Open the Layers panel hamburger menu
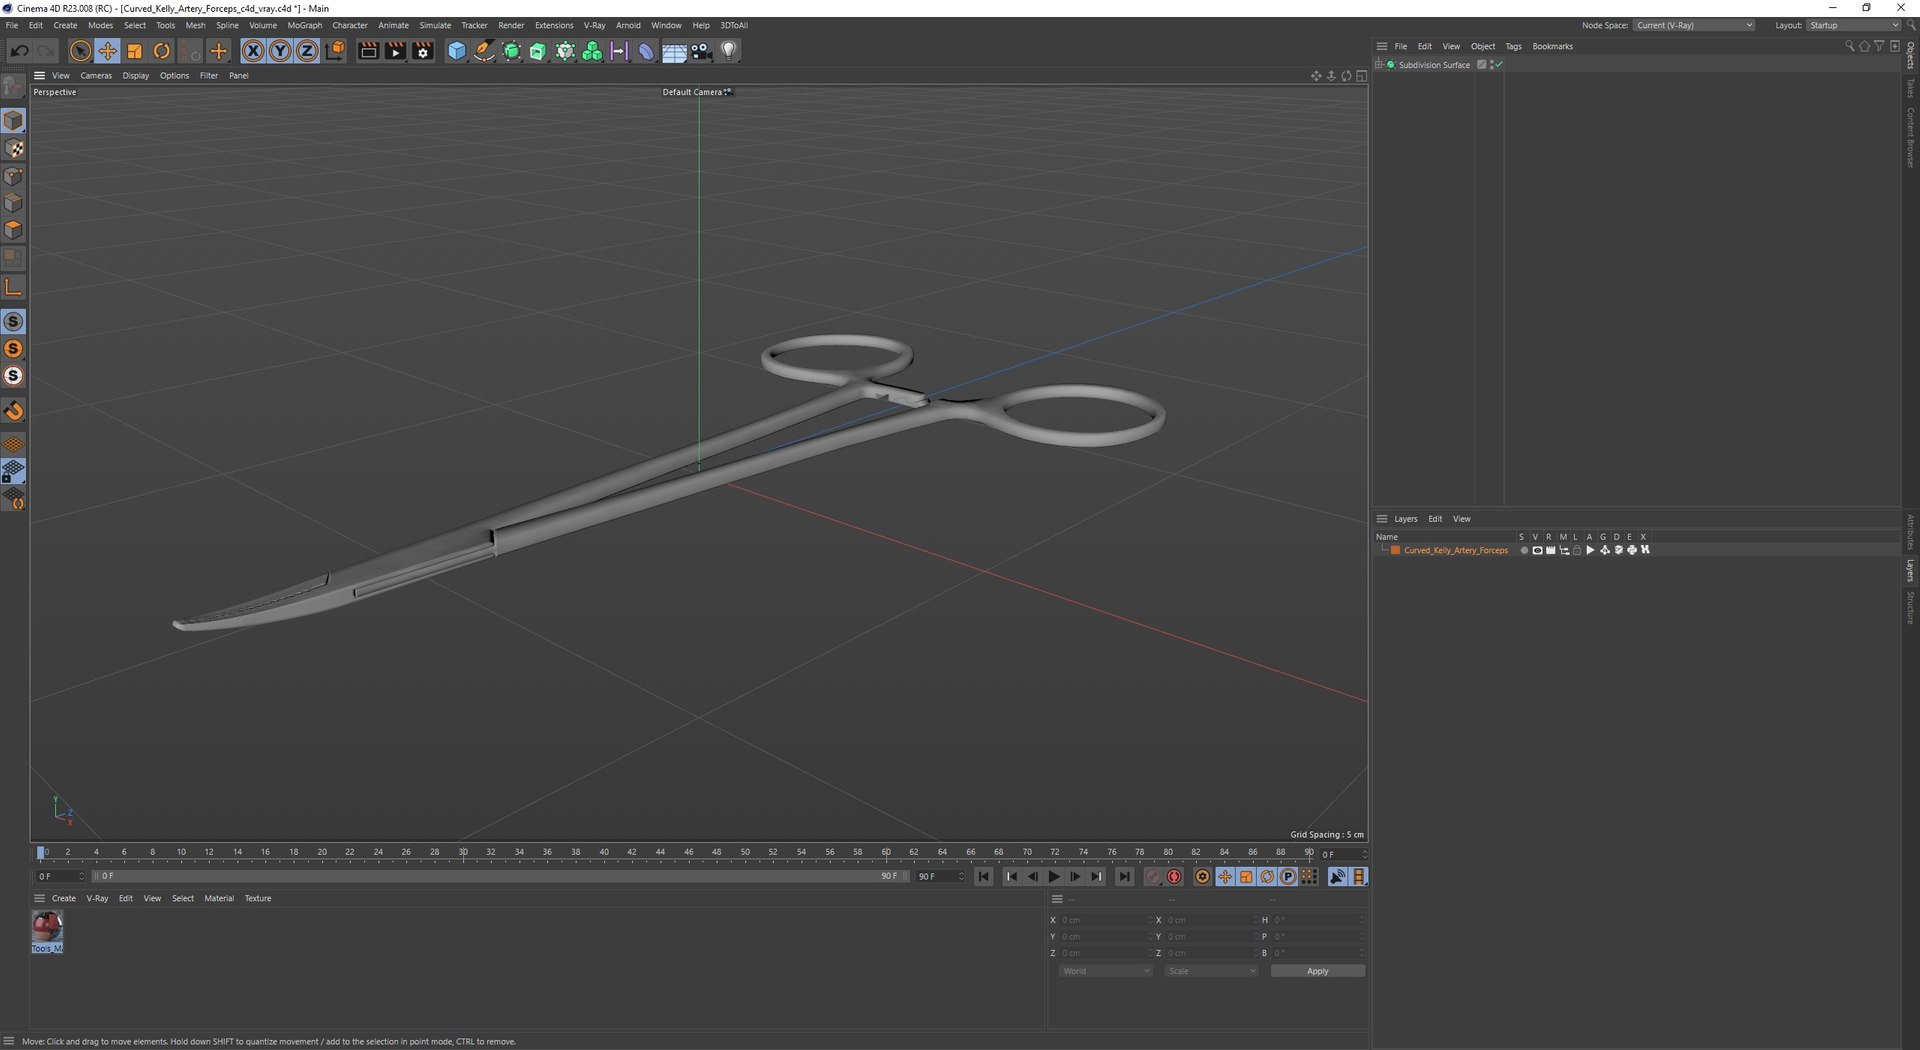 click(x=1382, y=519)
